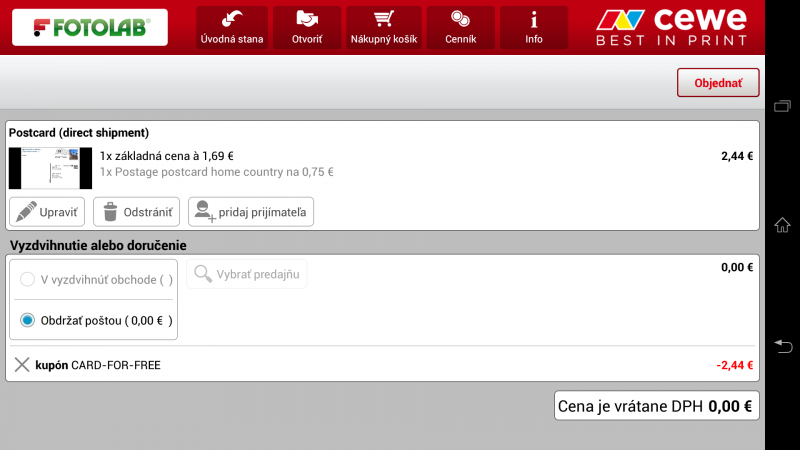Open Vybrať predajňu store search
Image resolution: width=800 pixels, height=450 pixels.
coord(247,274)
